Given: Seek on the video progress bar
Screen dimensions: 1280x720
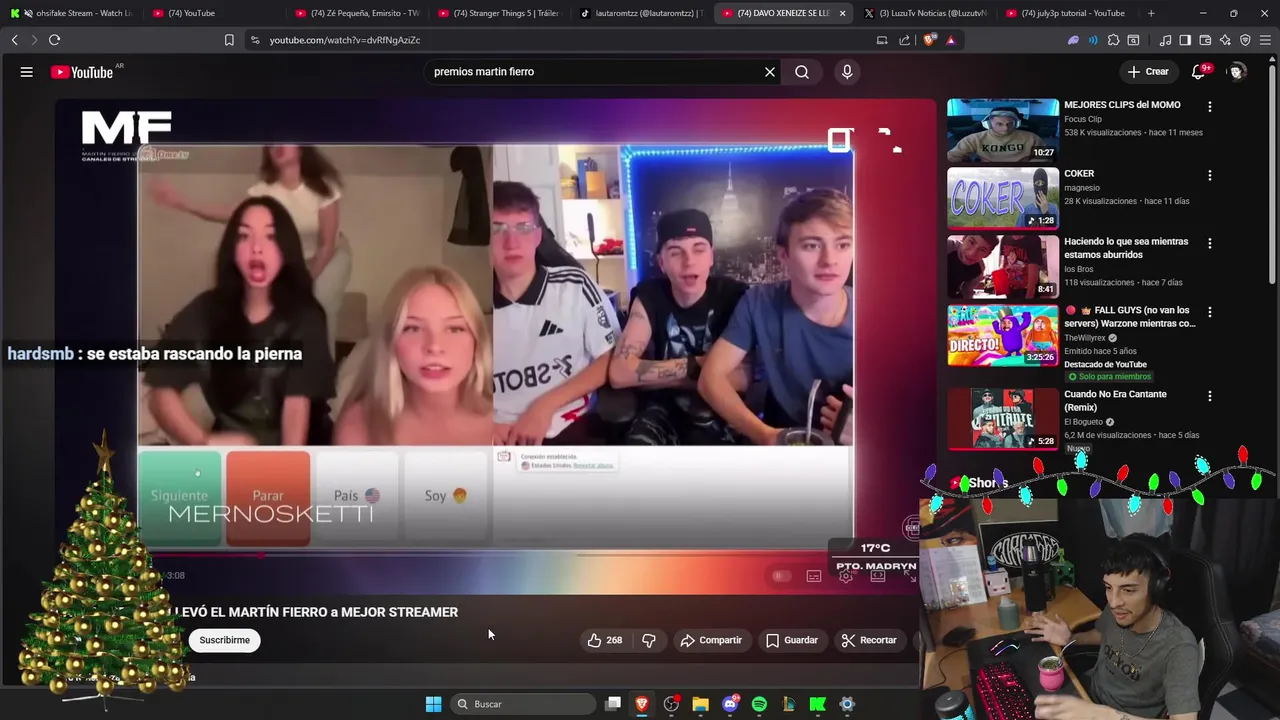Looking at the screenshot, I should [x=496, y=555].
